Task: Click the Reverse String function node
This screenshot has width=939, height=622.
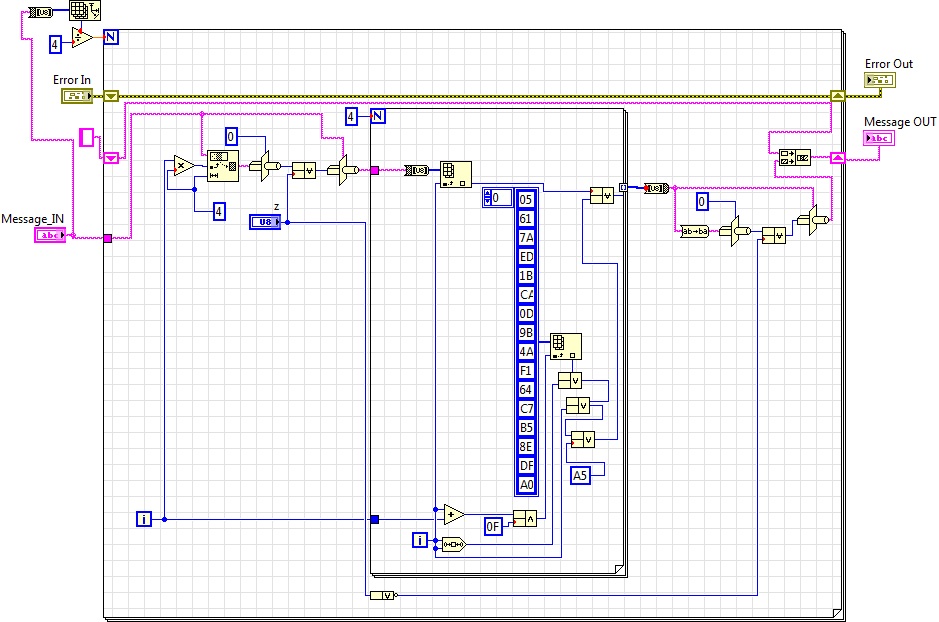Action: coord(694,232)
